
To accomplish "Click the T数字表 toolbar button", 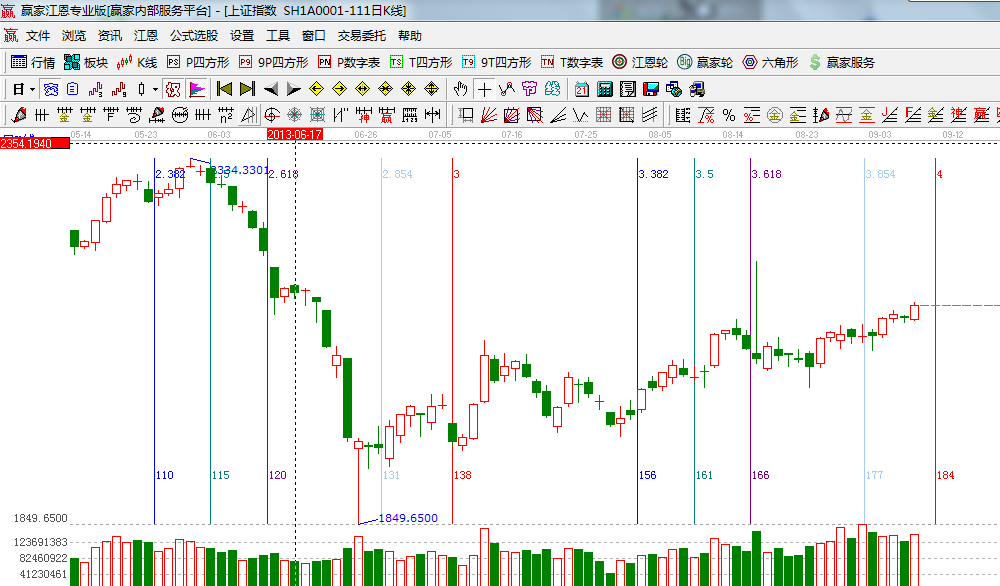I will (571, 62).
